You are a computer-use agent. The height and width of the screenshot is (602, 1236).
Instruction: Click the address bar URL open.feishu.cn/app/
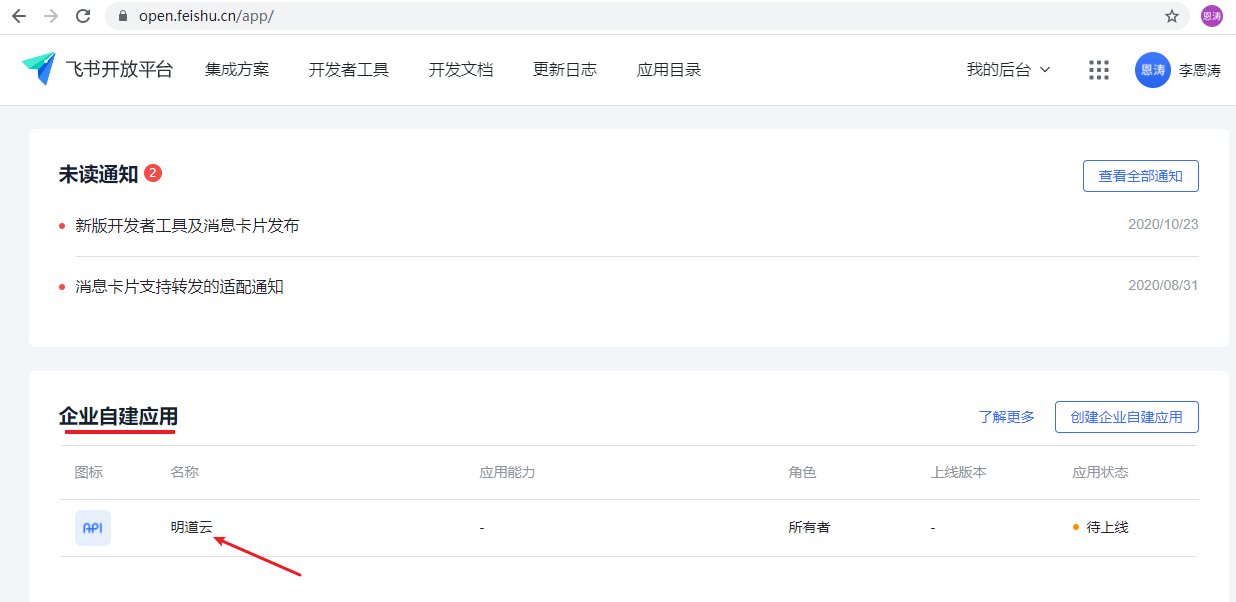[206, 16]
